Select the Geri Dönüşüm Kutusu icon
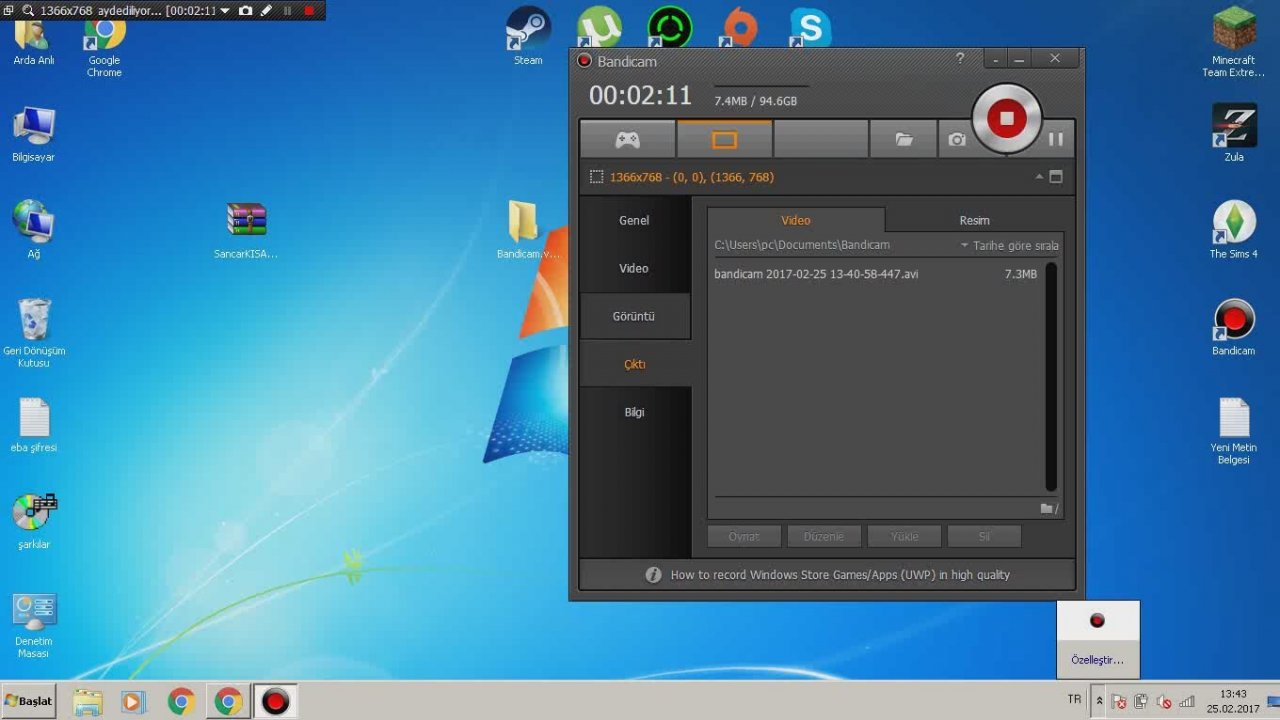This screenshot has width=1280, height=720. (x=34, y=333)
